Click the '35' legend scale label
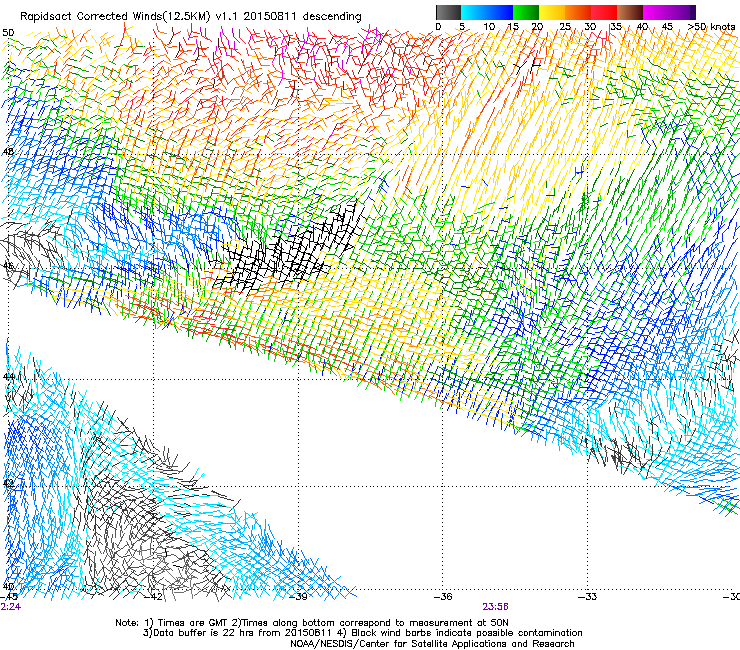This screenshot has height=650, width=740. point(616,27)
